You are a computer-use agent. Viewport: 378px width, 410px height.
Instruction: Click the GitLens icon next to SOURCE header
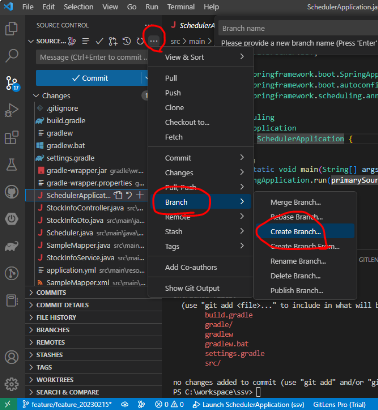[72, 41]
